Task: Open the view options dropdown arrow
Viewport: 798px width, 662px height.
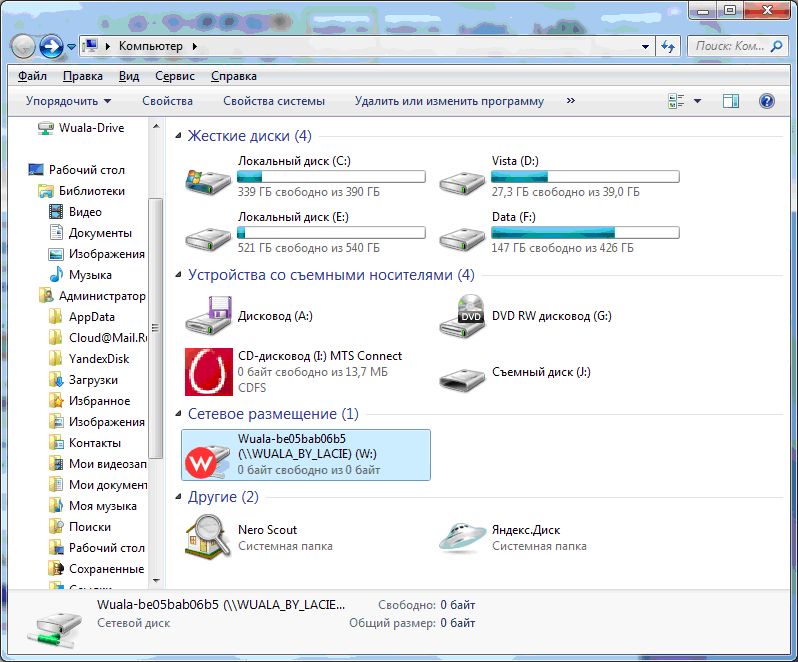Action: click(x=697, y=101)
